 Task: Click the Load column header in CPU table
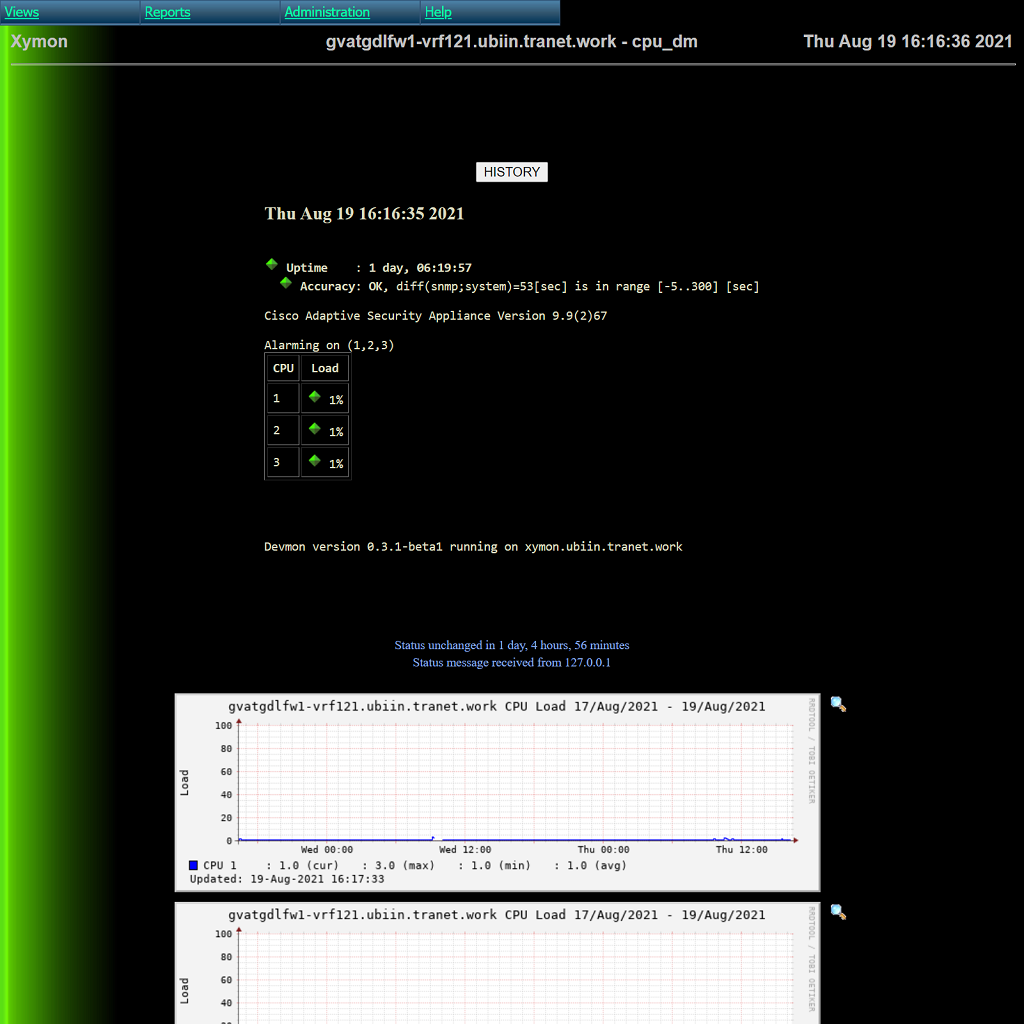(325, 368)
